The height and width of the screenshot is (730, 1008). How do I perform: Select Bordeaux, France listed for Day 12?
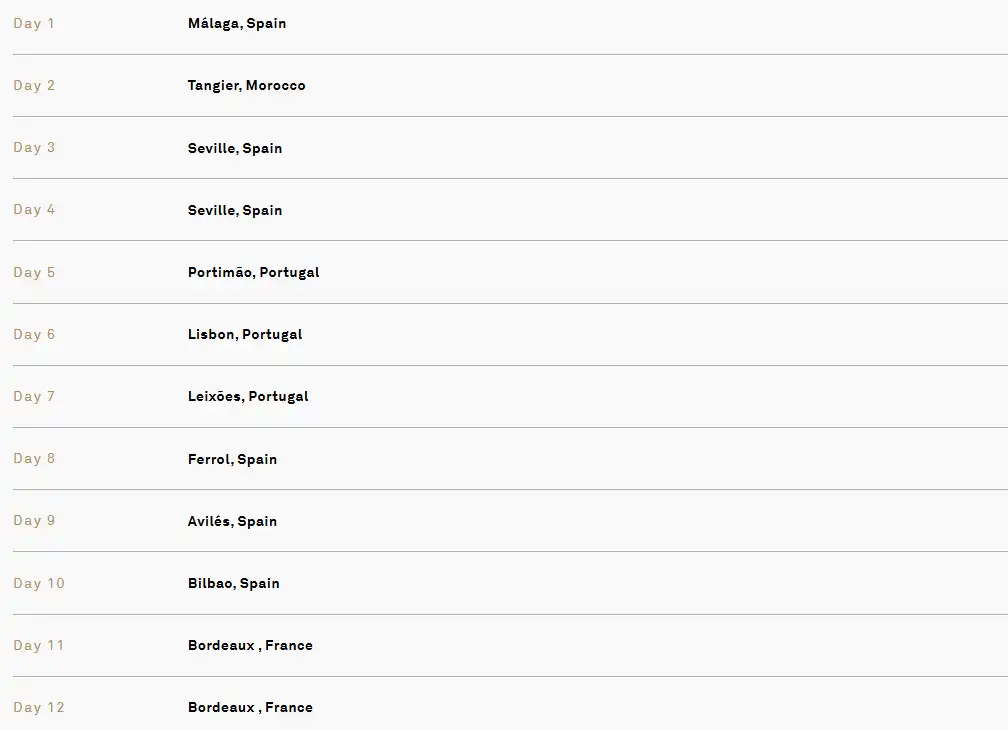(x=250, y=707)
